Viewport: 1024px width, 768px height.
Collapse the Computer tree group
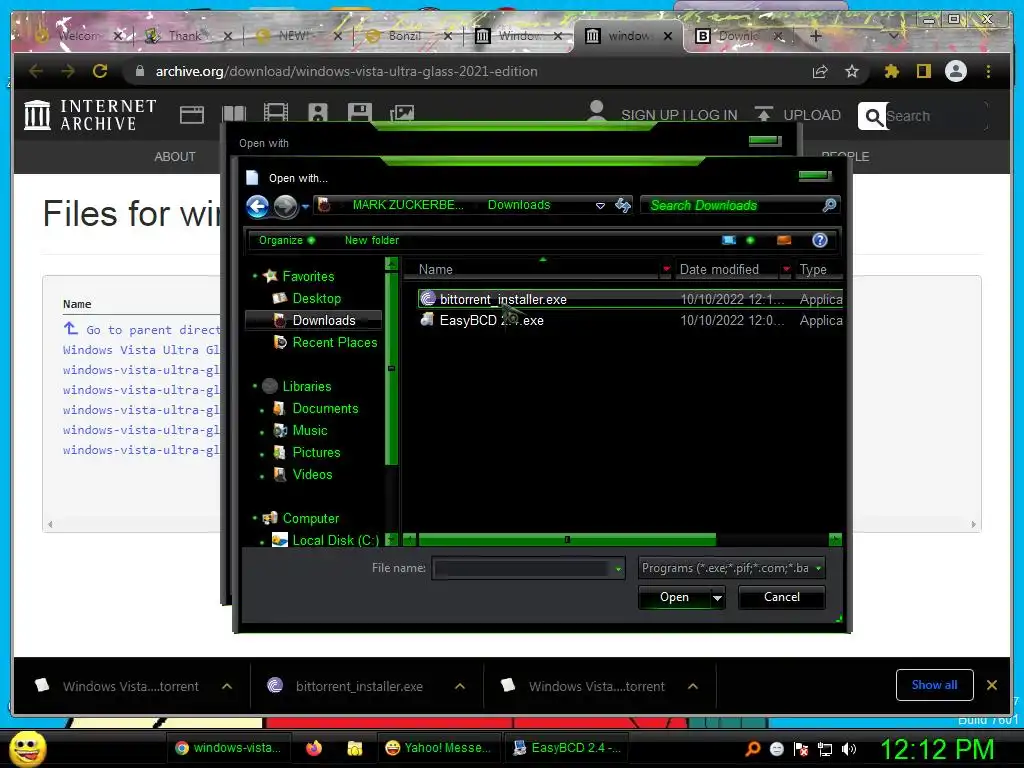(255, 518)
